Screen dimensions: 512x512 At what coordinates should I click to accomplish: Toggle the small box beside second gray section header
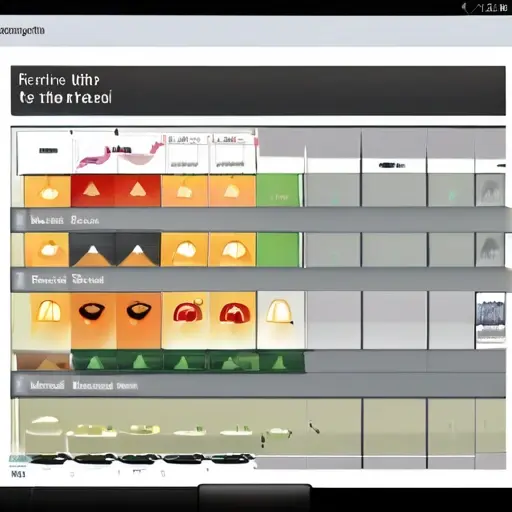tap(20, 280)
